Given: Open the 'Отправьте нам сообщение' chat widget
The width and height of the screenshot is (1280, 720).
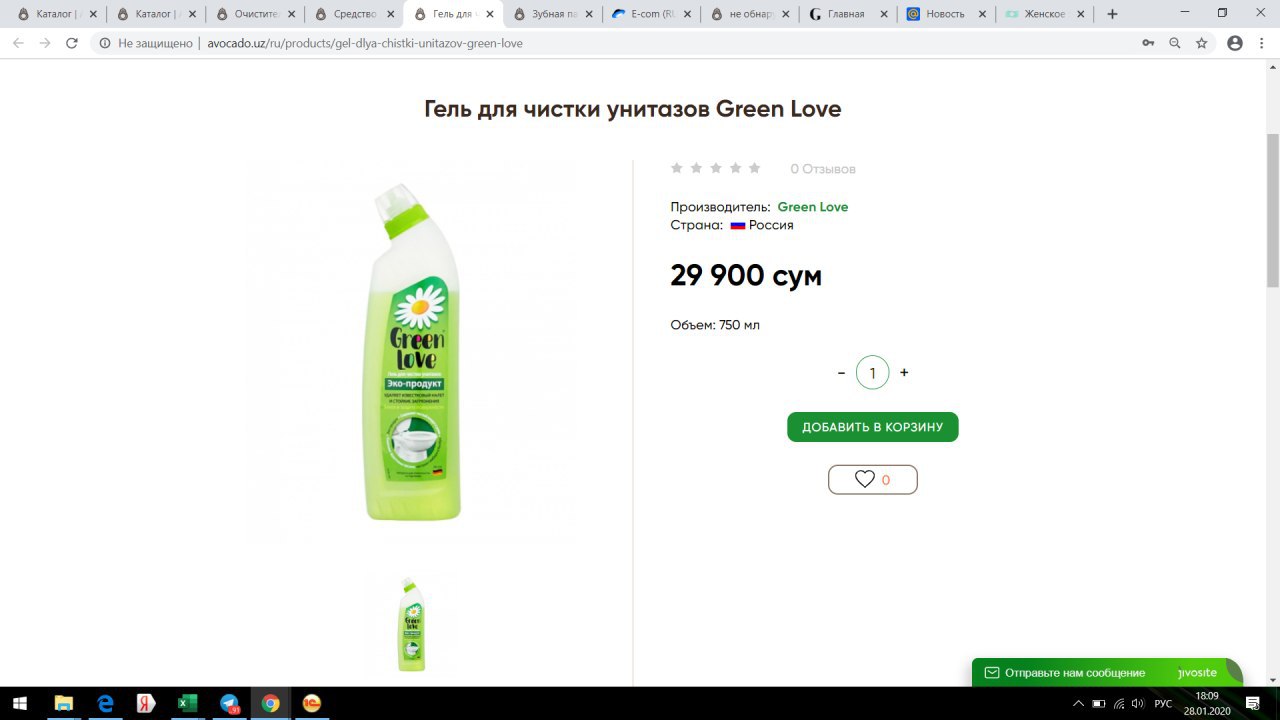Looking at the screenshot, I should pyautogui.click(x=1107, y=672).
